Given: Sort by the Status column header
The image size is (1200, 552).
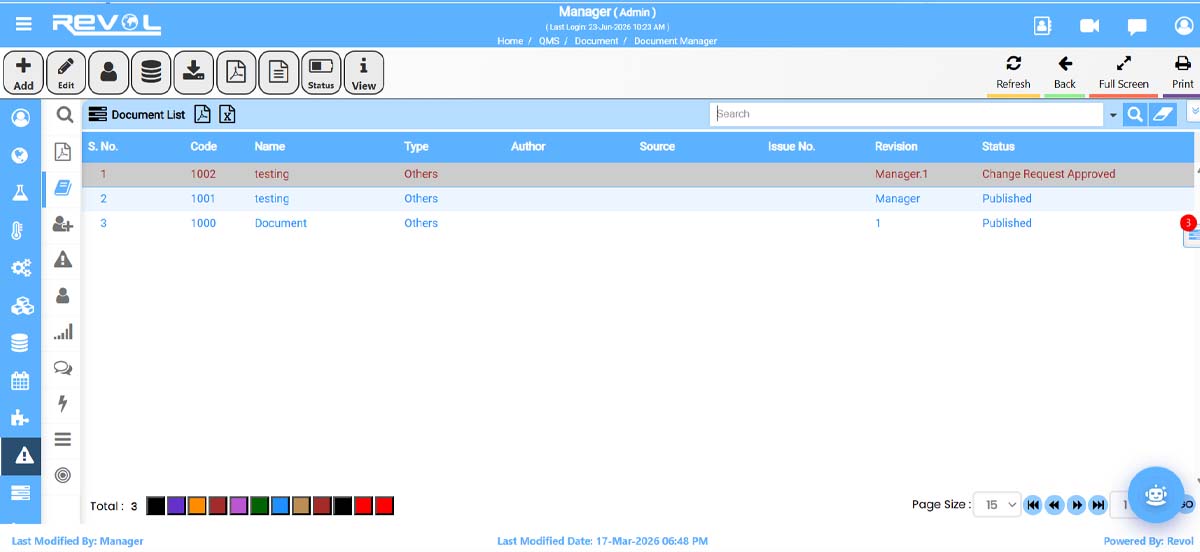Looking at the screenshot, I should click(x=998, y=146).
